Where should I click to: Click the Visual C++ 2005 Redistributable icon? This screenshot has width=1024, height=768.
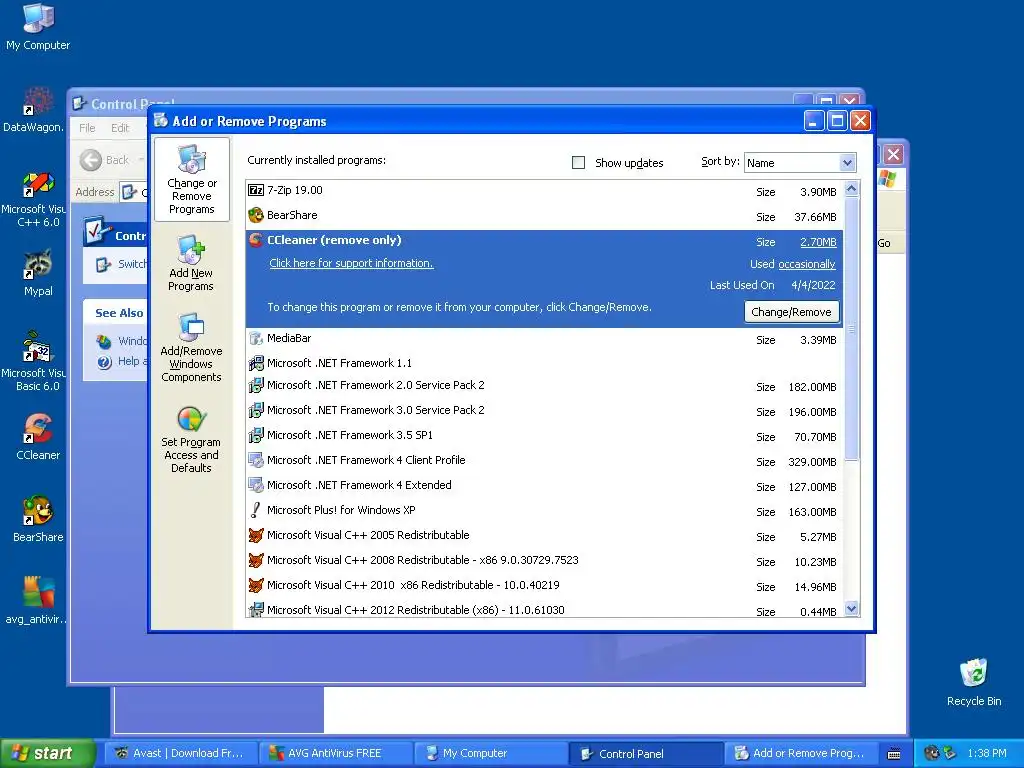pyautogui.click(x=256, y=536)
